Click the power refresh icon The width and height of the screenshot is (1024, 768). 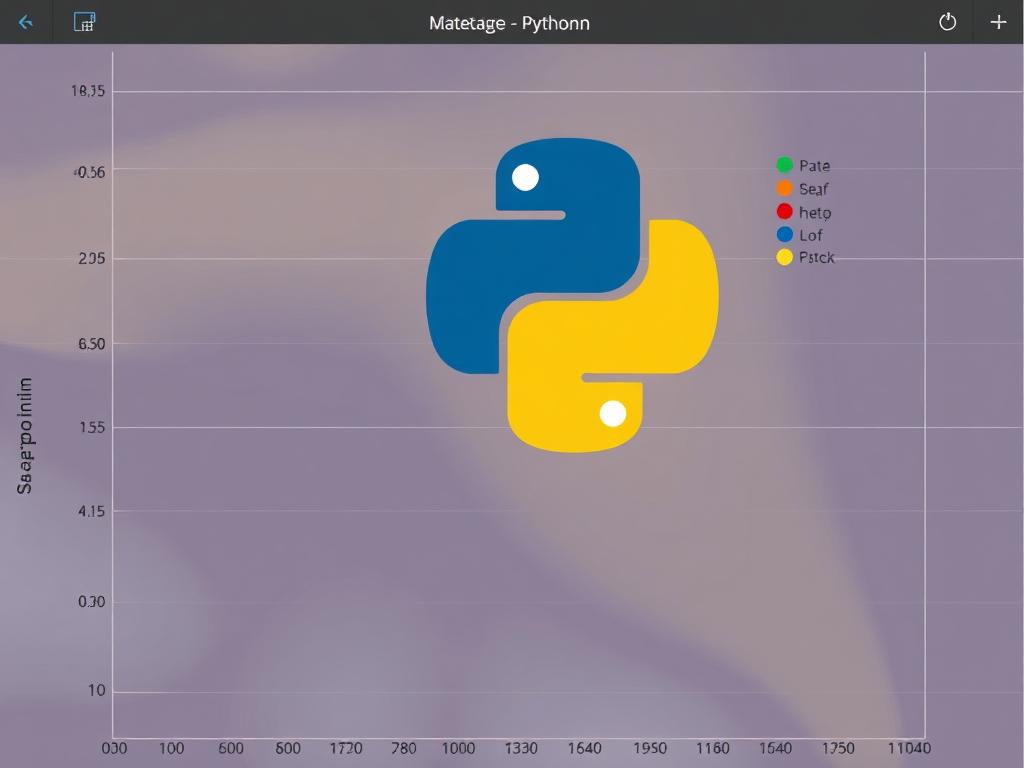(x=947, y=22)
